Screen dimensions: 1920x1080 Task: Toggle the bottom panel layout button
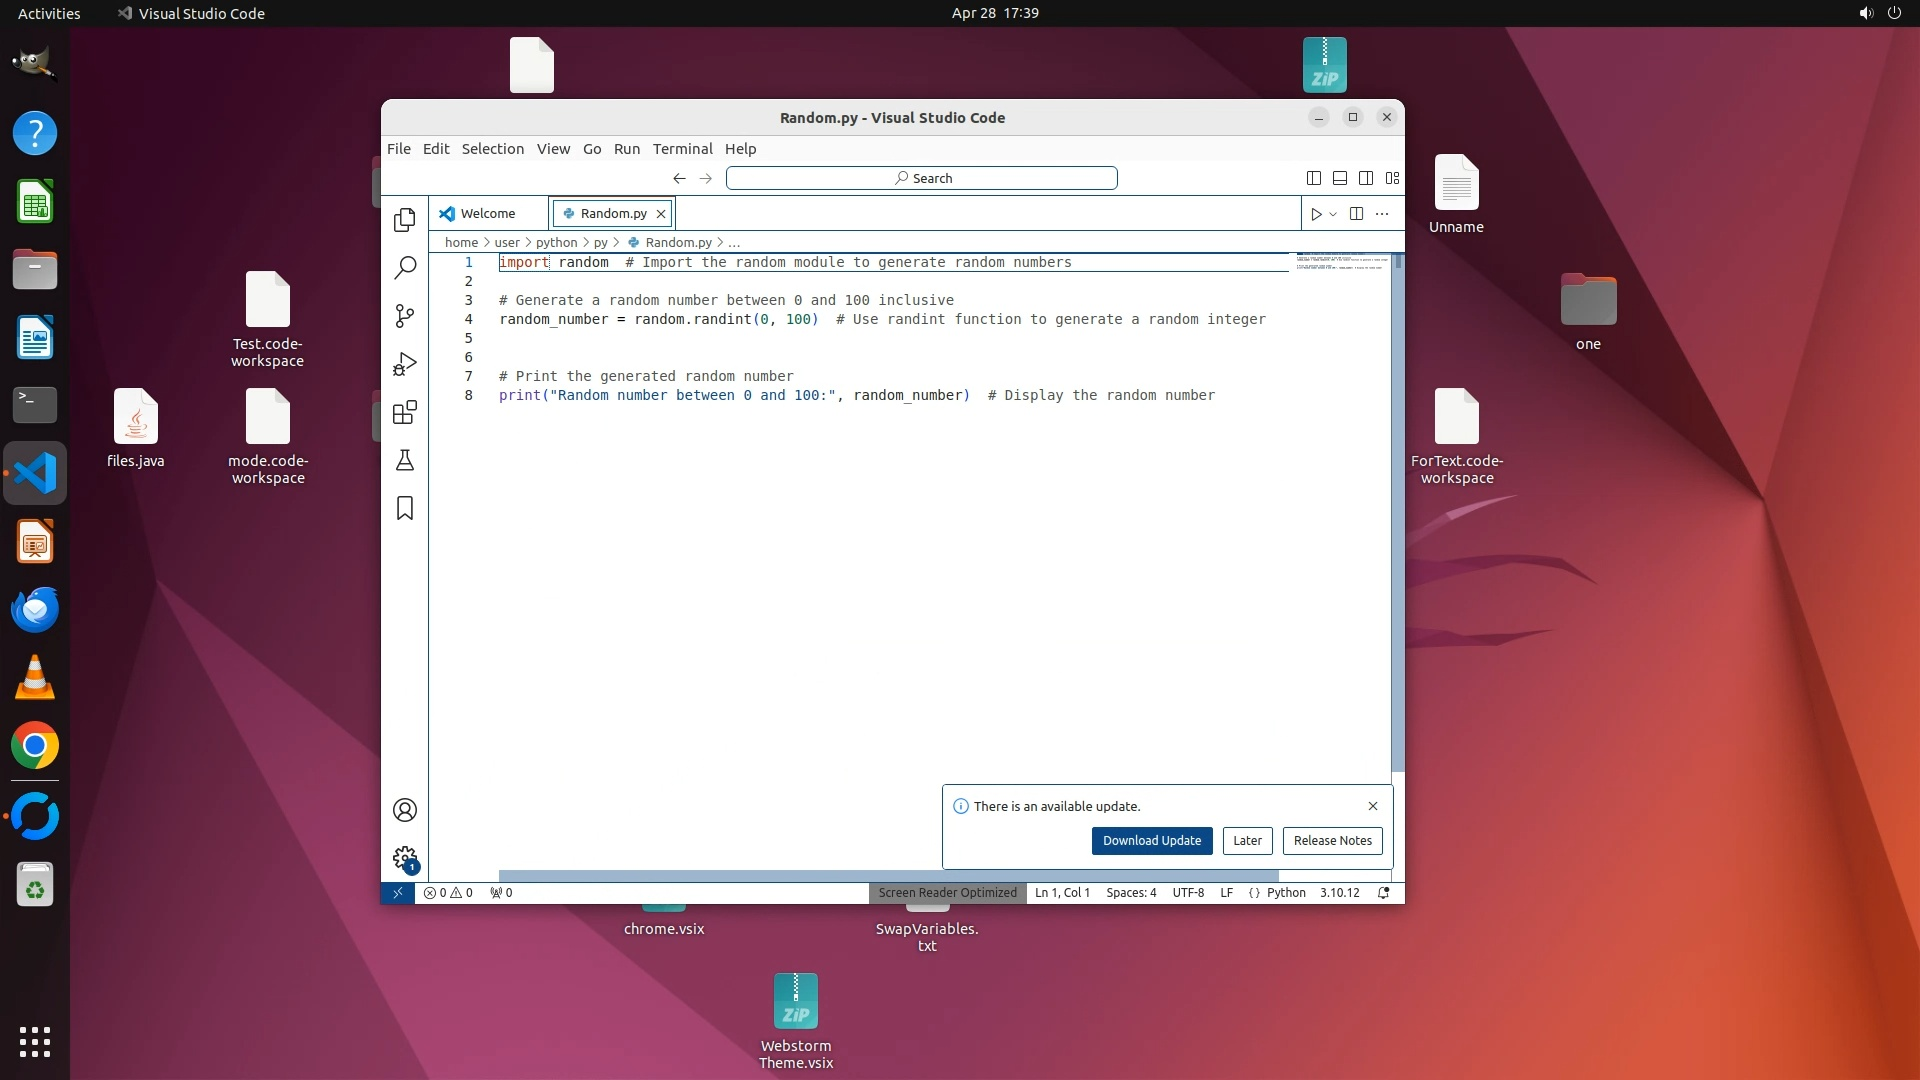click(1340, 178)
